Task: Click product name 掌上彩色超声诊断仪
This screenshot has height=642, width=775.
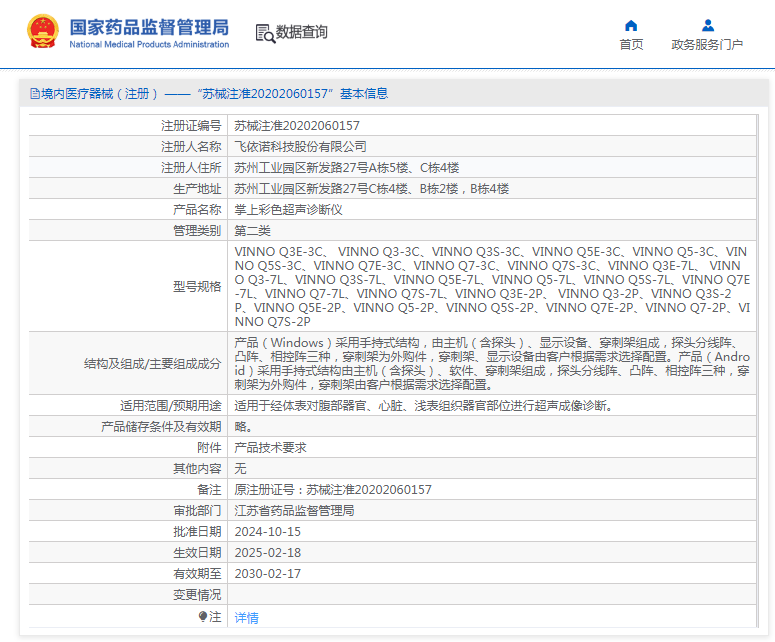Action: pyautogui.click(x=288, y=210)
